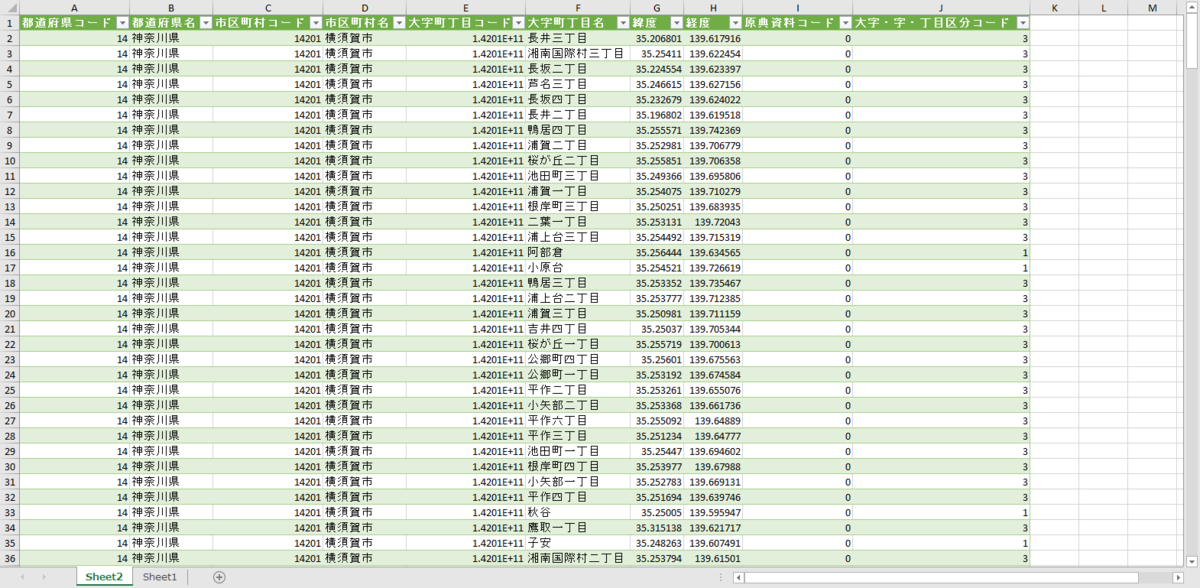Select the Sheet2 tab
This screenshot has height=588, width=1200.
104,577
